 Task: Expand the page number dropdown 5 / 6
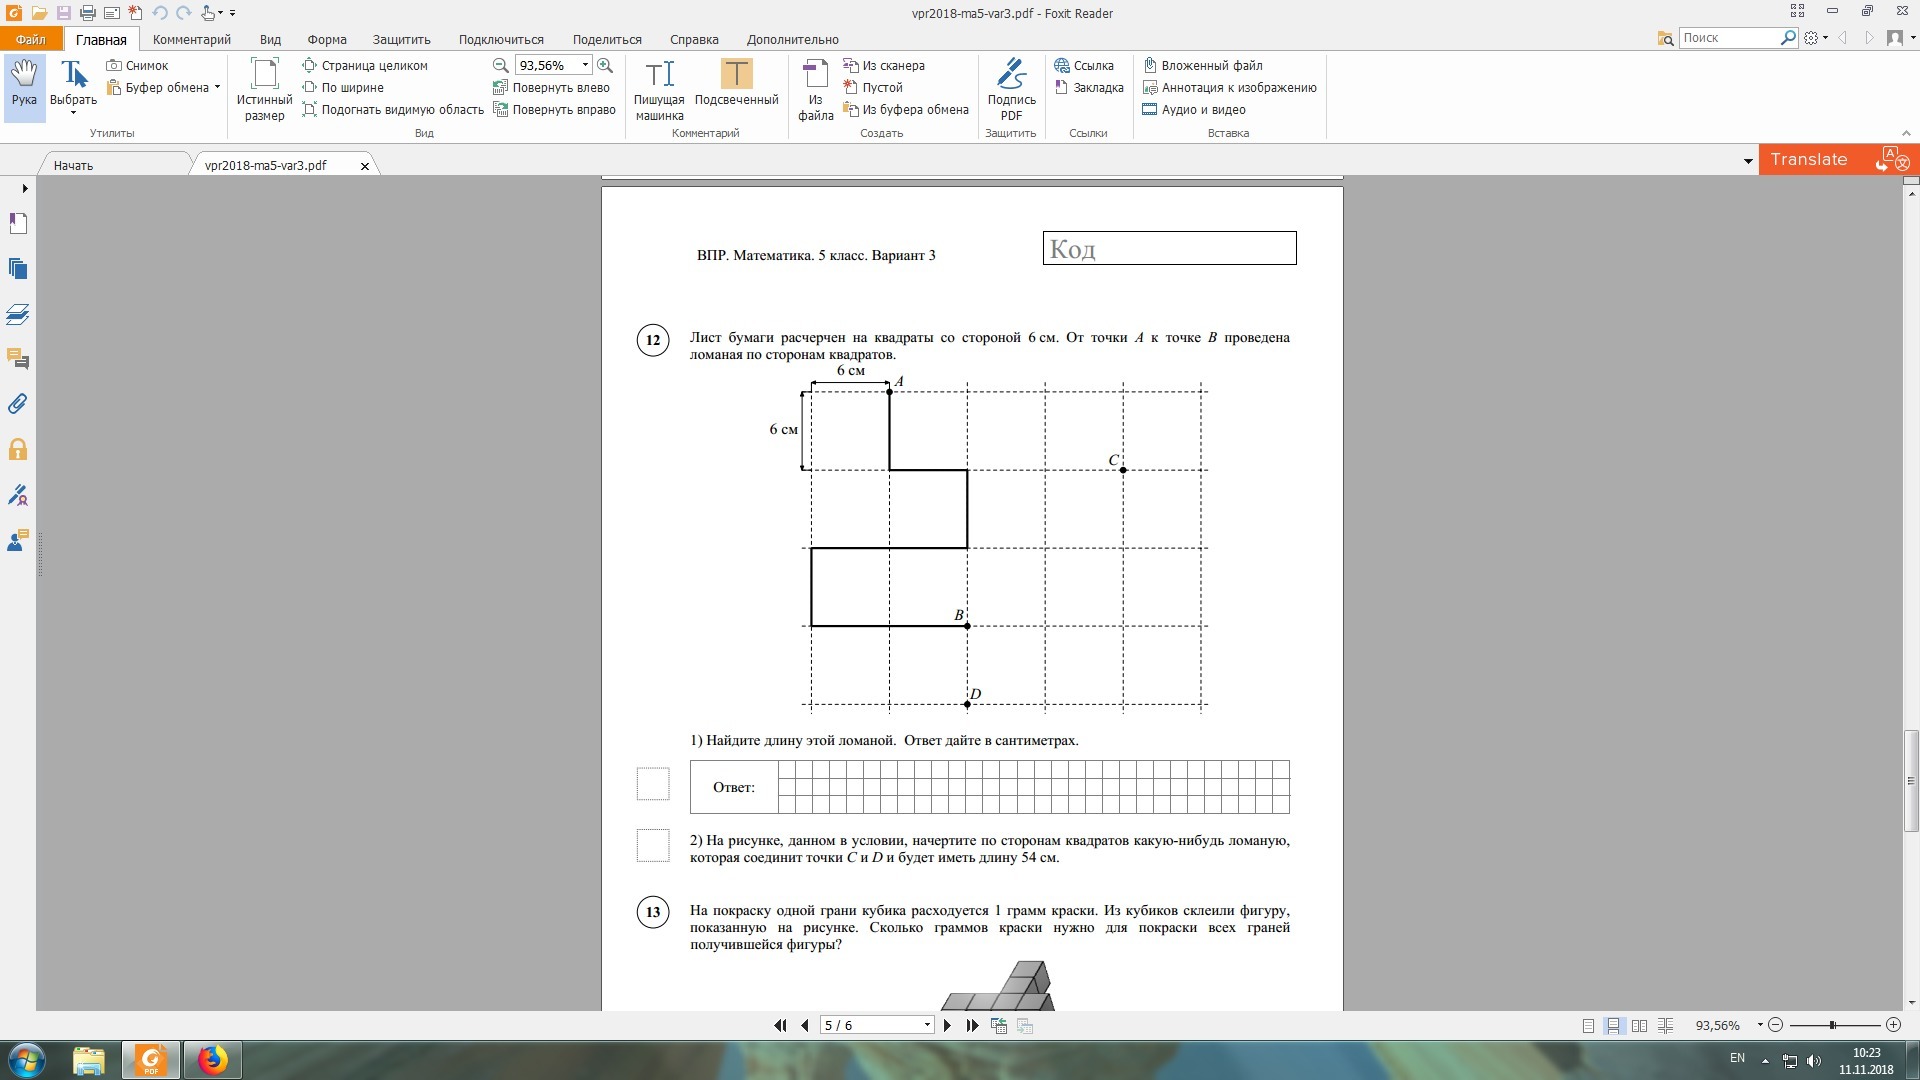coord(927,1026)
